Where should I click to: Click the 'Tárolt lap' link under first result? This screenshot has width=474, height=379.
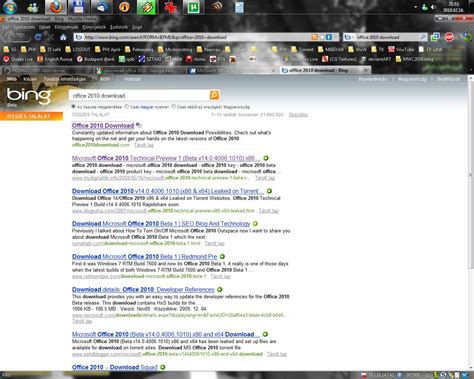[144, 145]
